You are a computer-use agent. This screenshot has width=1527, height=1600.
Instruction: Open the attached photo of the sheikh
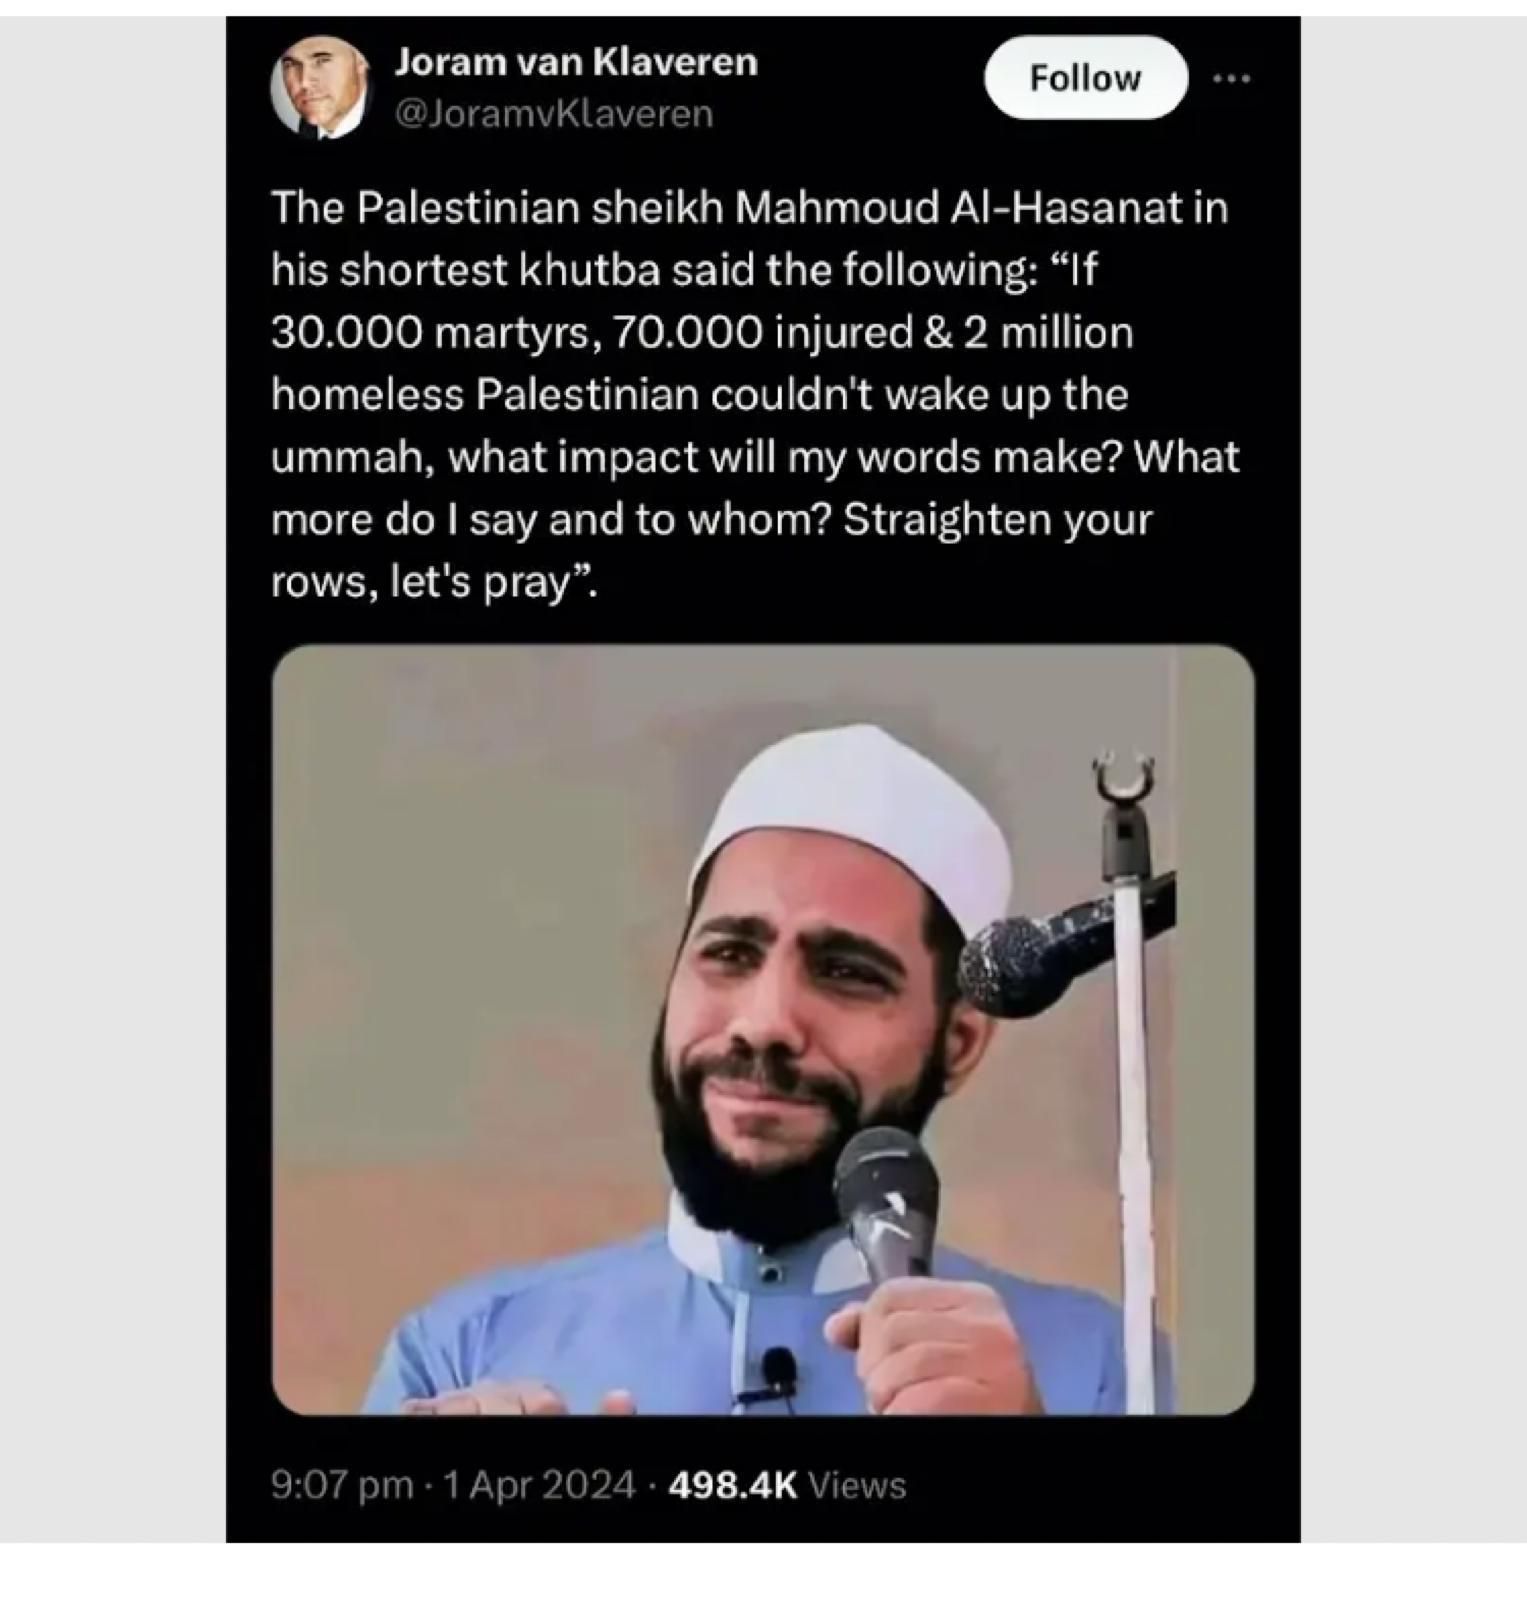pyautogui.click(x=763, y=1030)
